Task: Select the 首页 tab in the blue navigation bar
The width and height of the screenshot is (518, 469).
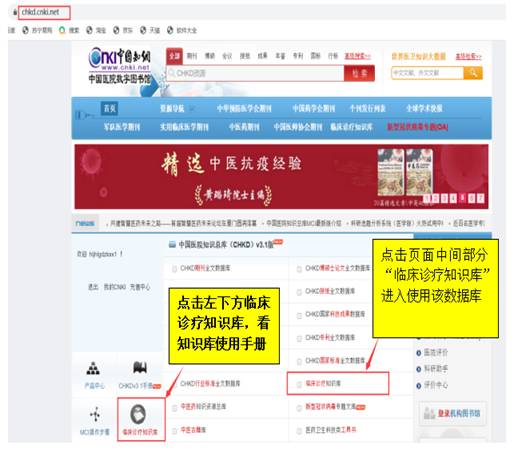Action: [x=109, y=109]
